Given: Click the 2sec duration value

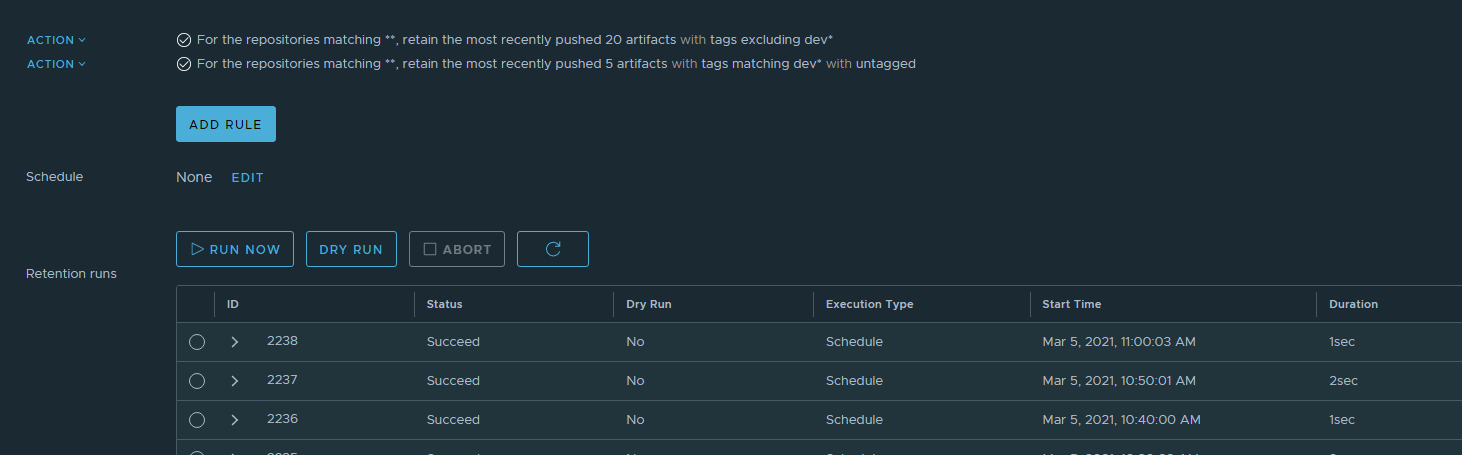Looking at the screenshot, I should [1342, 381].
